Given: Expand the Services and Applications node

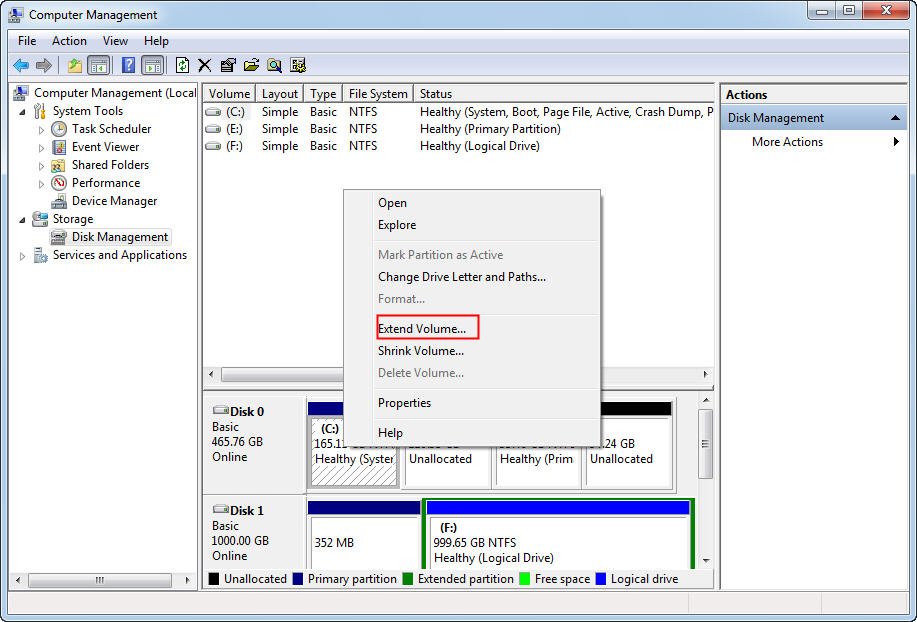Looking at the screenshot, I should (x=22, y=255).
